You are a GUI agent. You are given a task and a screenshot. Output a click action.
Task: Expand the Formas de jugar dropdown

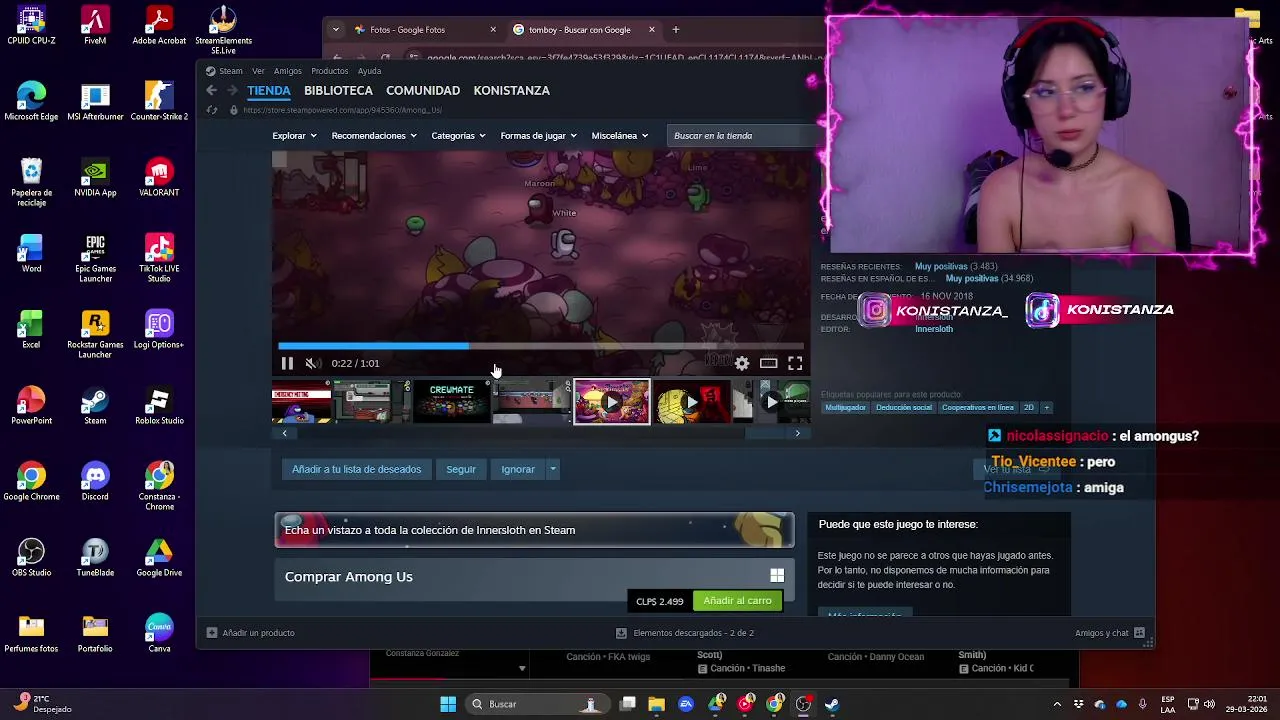(538, 136)
